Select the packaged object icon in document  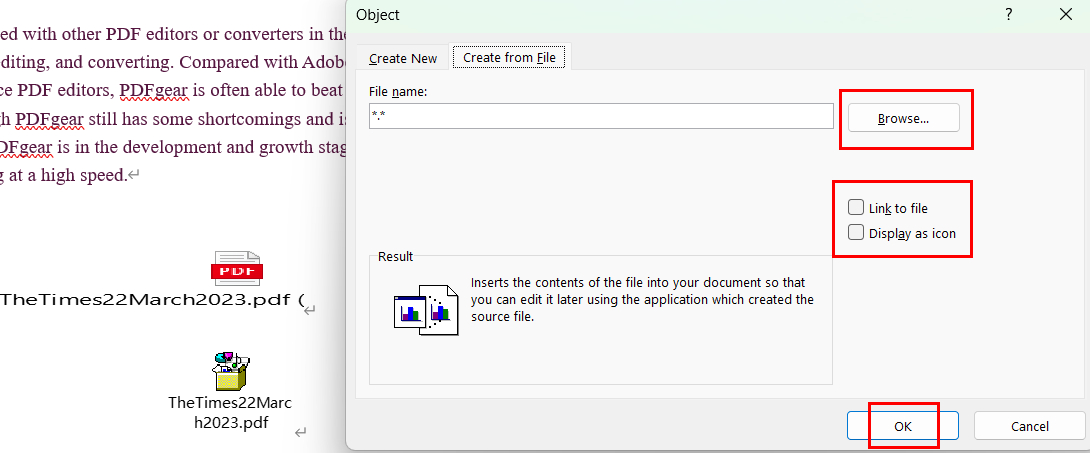tap(231, 371)
